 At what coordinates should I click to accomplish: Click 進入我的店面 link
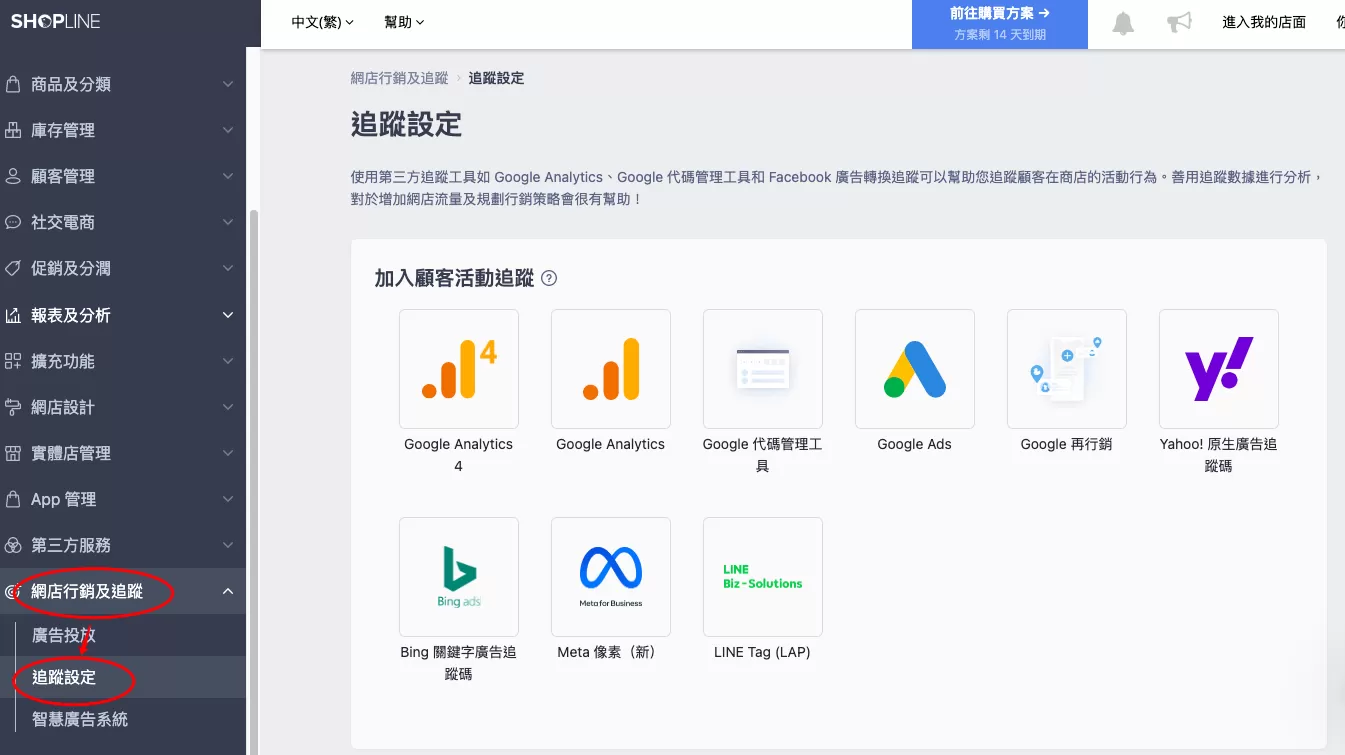(x=1264, y=22)
